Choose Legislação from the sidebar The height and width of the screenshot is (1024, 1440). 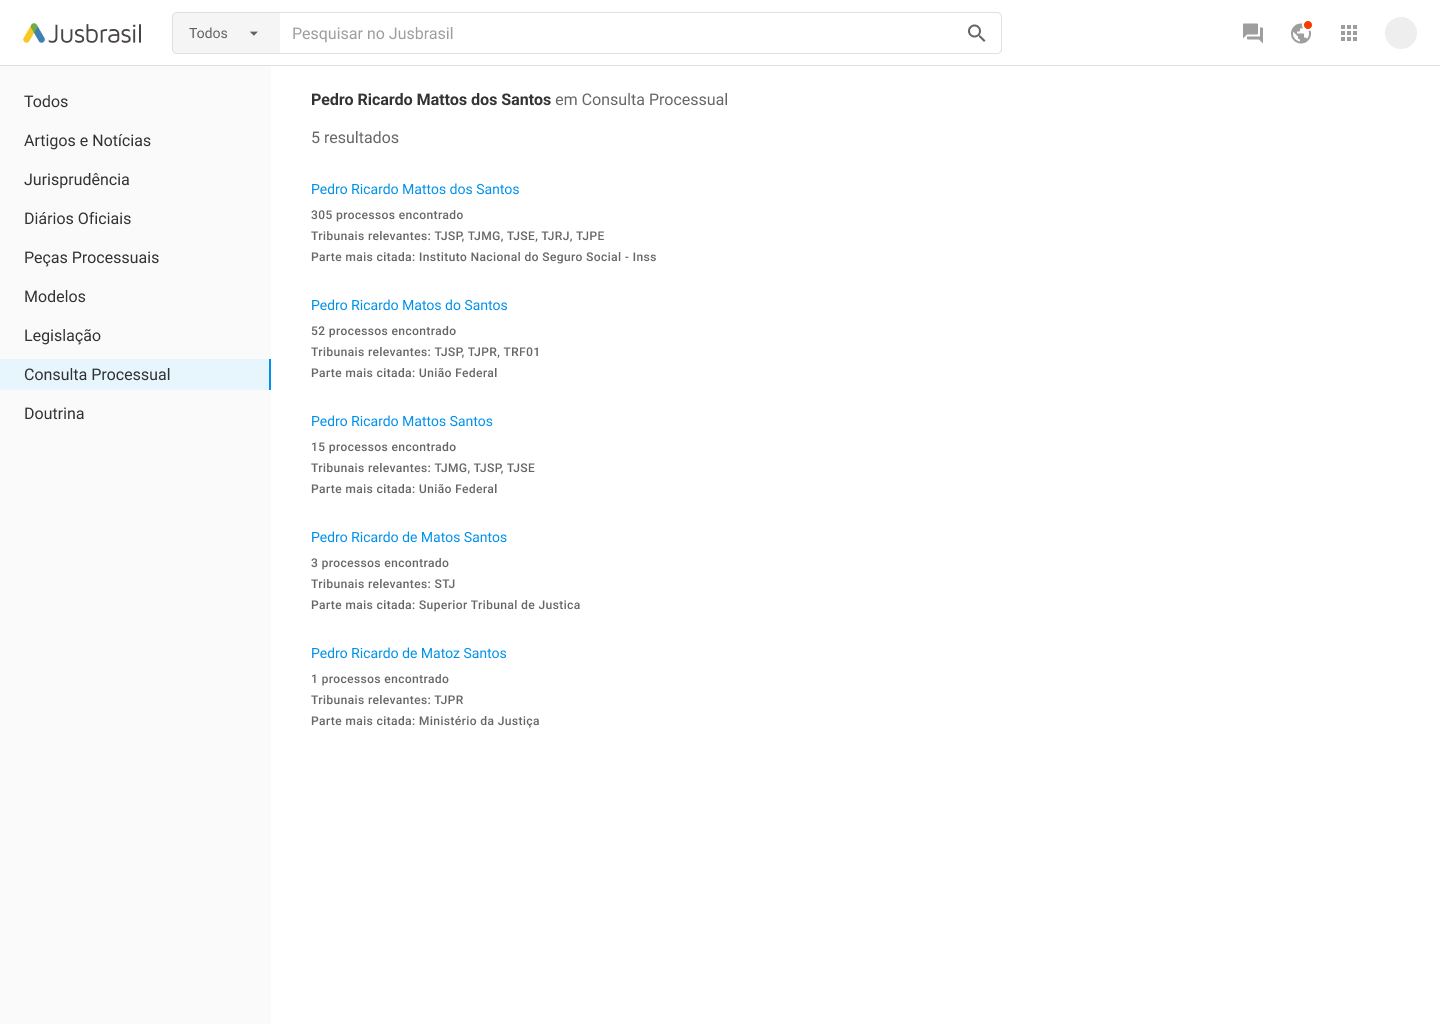[62, 336]
